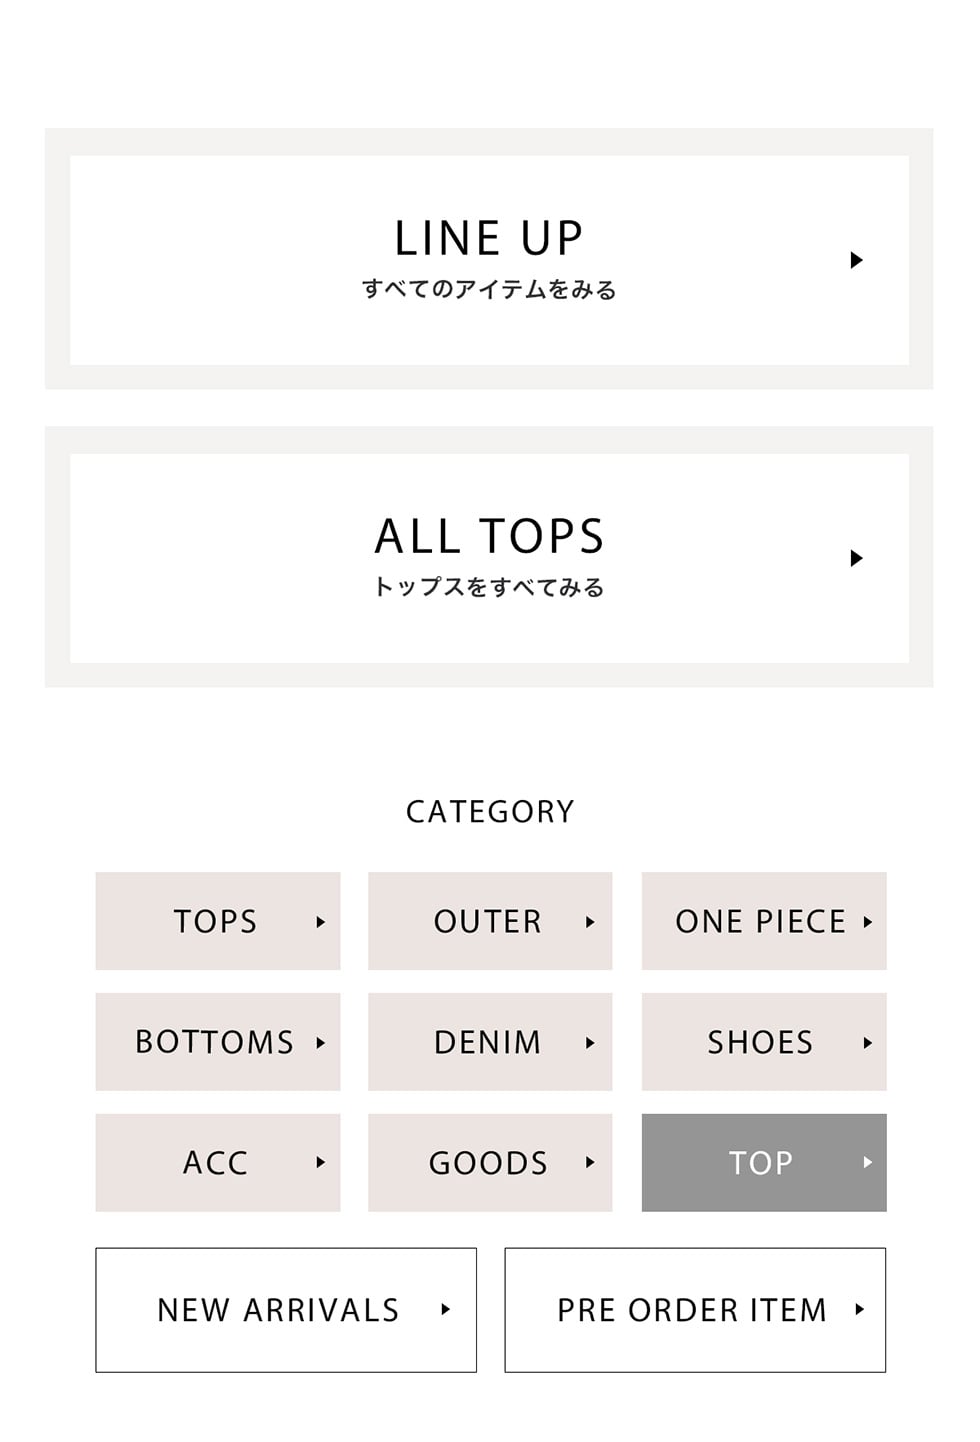
Task: Select the DENIM category label
Action: click(x=487, y=1042)
